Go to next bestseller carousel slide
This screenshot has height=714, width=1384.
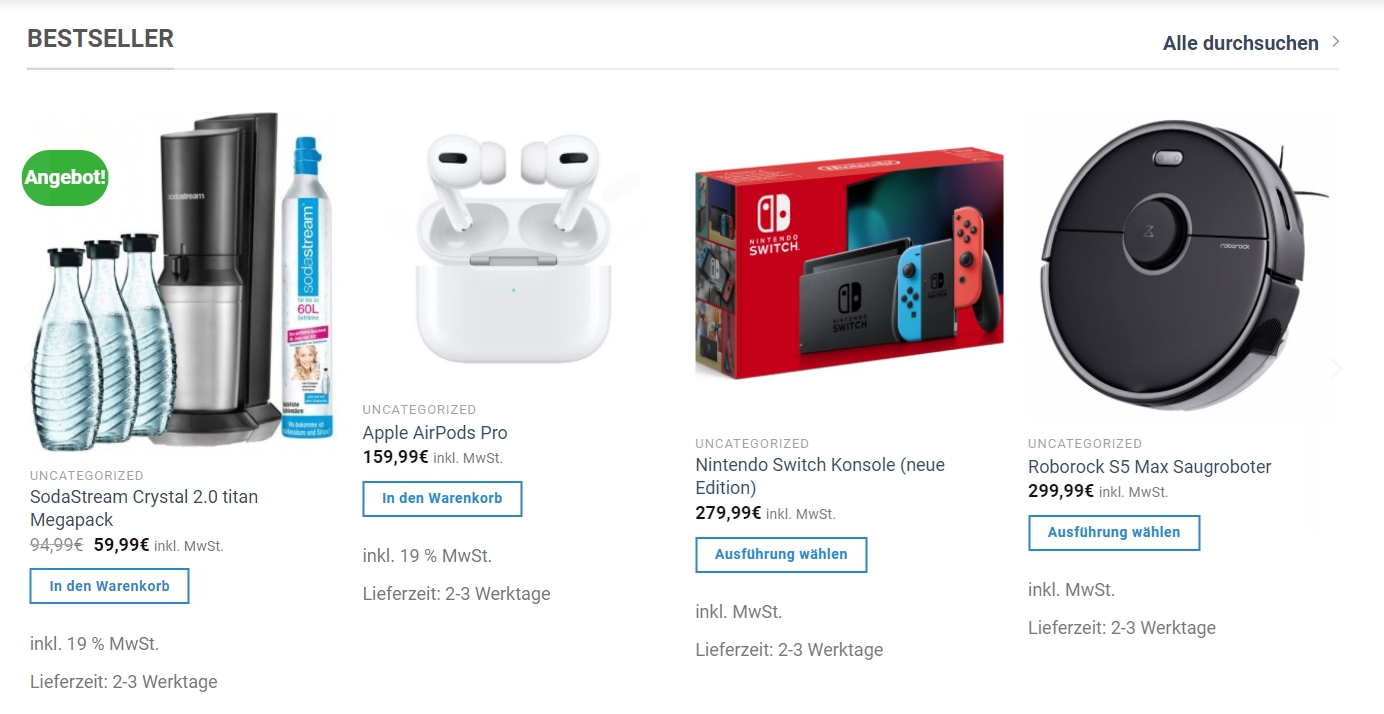1336,369
